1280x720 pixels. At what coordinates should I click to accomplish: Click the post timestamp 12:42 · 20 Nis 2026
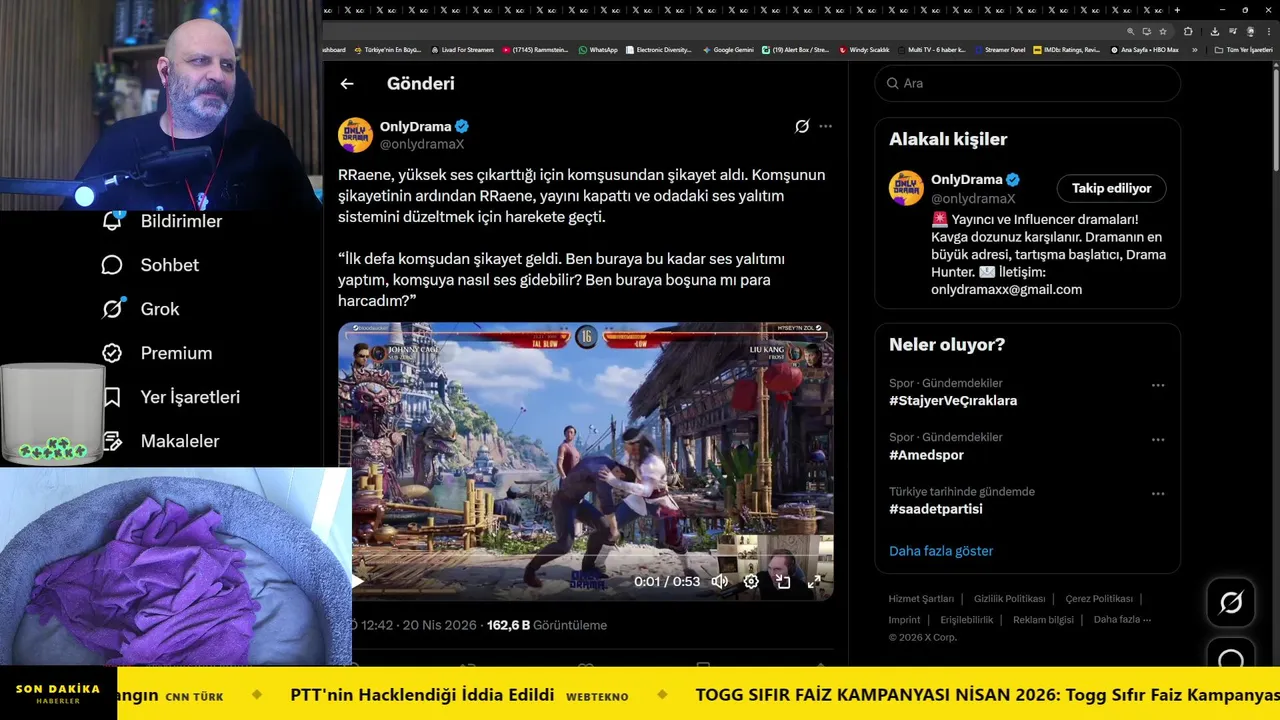(x=419, y=625)
